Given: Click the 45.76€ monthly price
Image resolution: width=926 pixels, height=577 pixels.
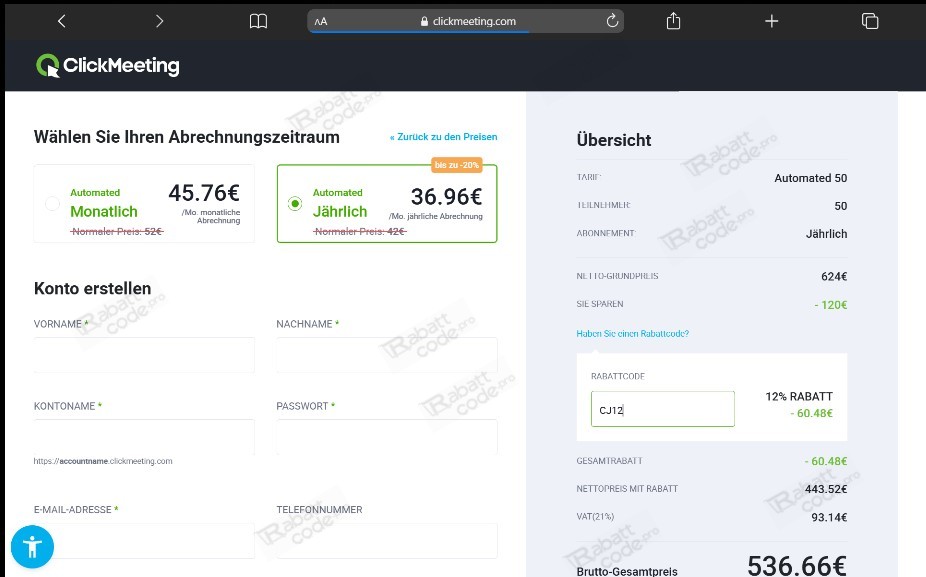Looking at the screenshot, I should coord(204,193).
